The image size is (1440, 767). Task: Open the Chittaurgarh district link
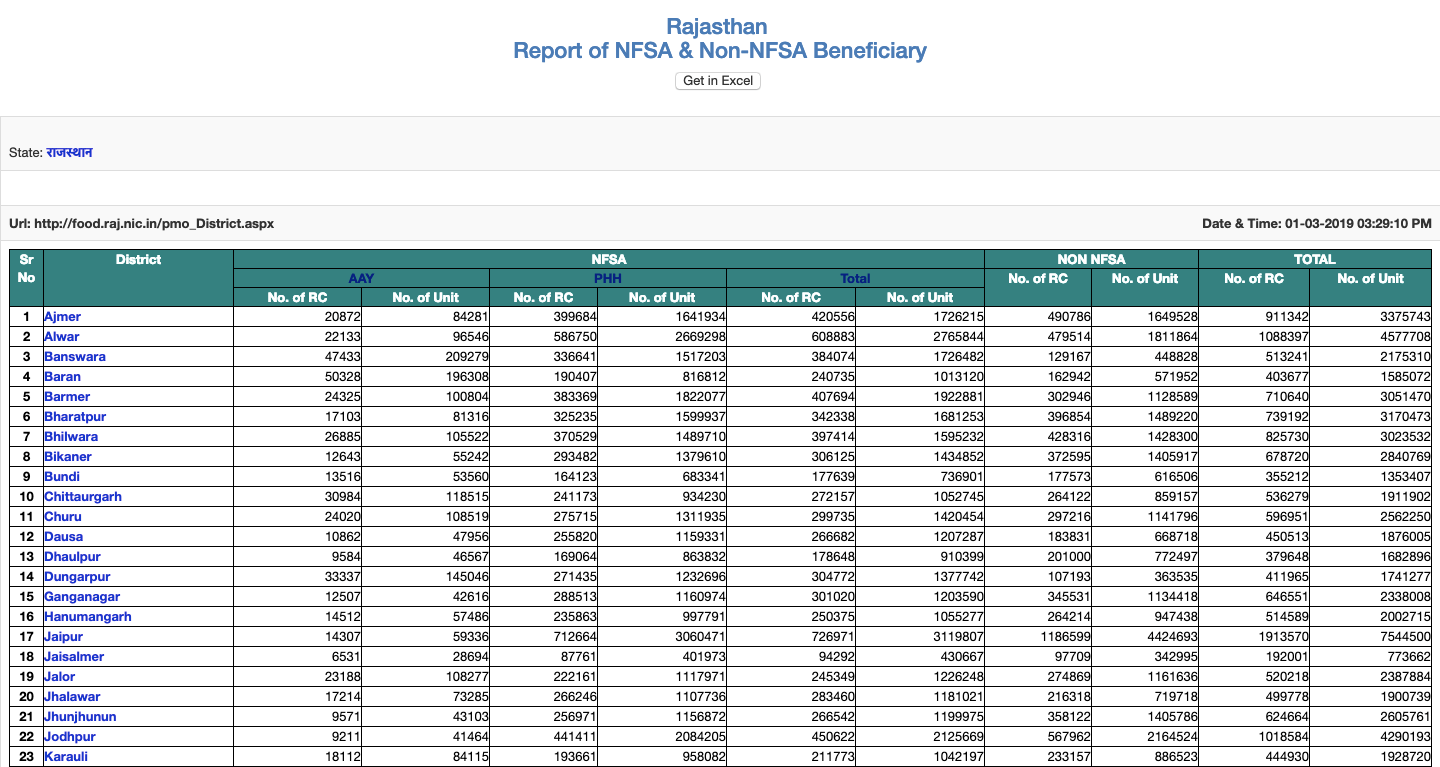click(83, 497)
